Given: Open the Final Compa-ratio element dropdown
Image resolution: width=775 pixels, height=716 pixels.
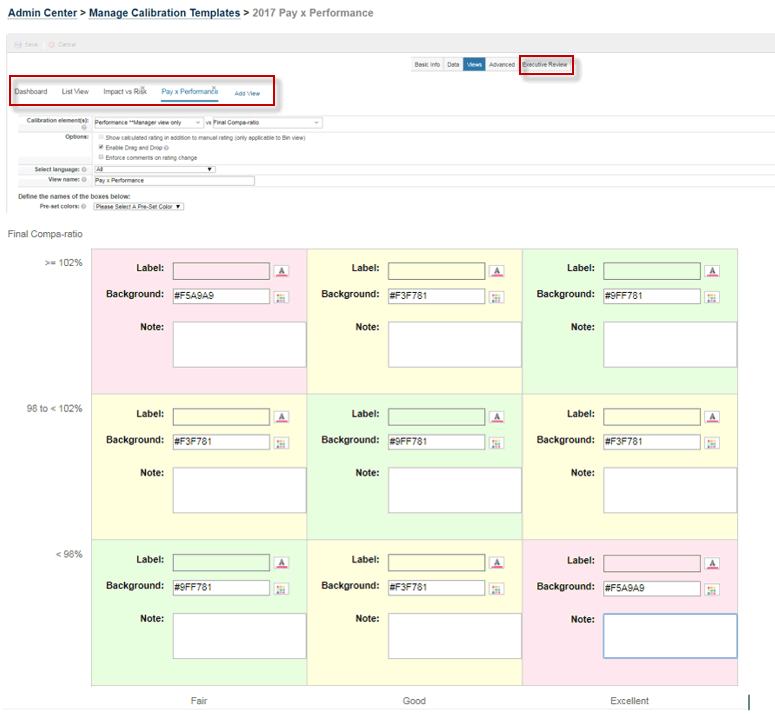Looking at the screenshot, I should click(x=267, y=122).
